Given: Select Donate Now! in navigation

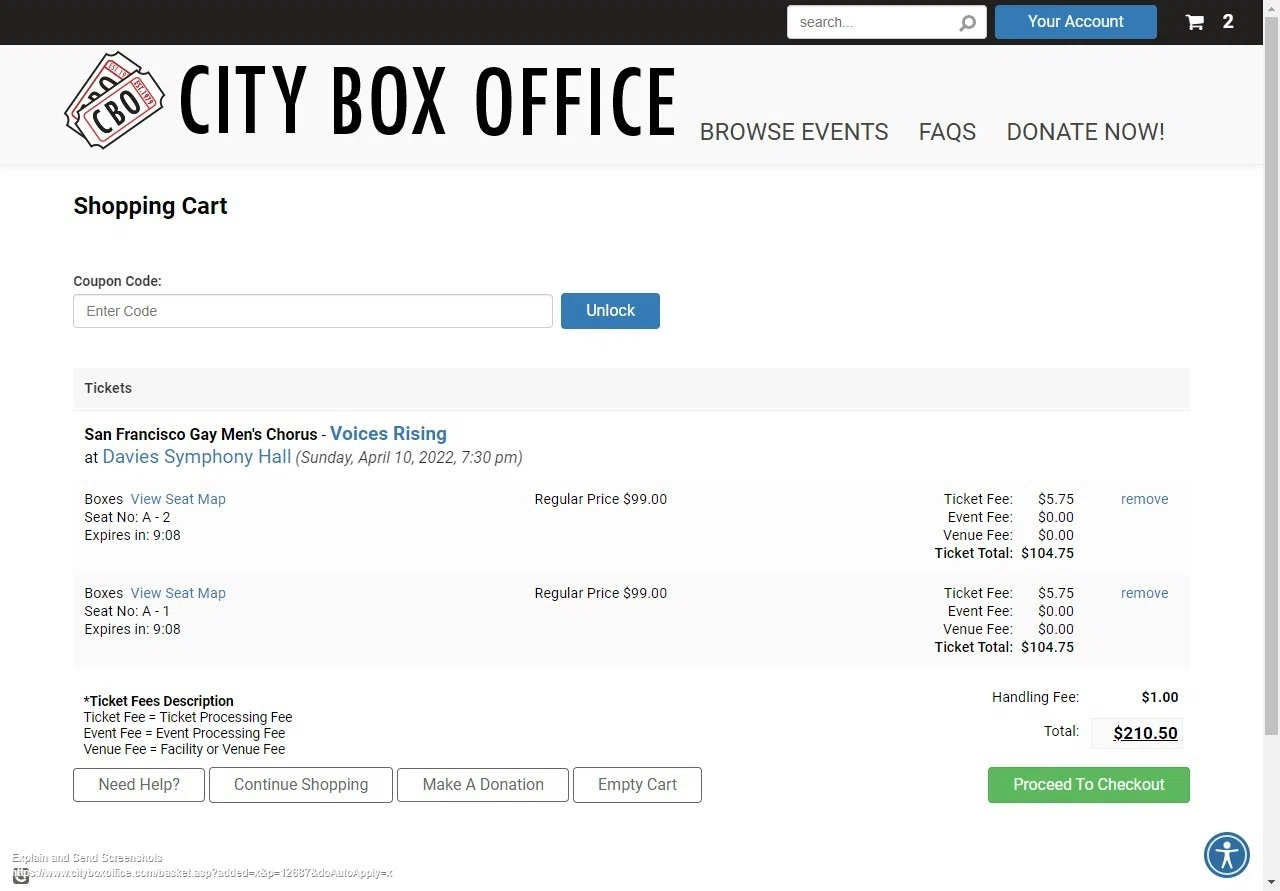Looking at the screenshot, I should point(1085,132).
